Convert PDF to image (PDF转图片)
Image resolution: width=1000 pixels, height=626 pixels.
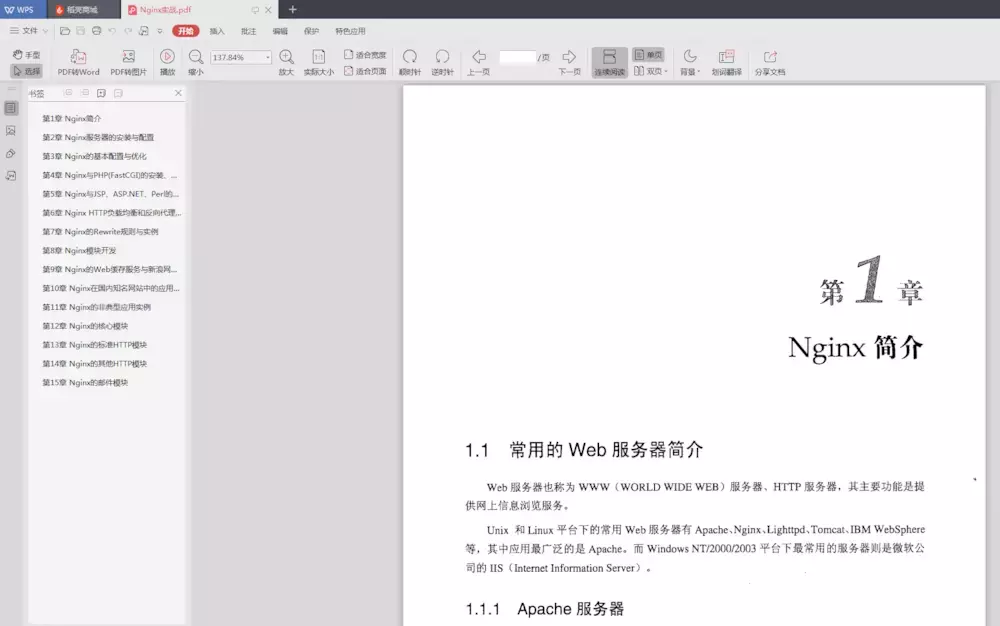tap(128, 62)
